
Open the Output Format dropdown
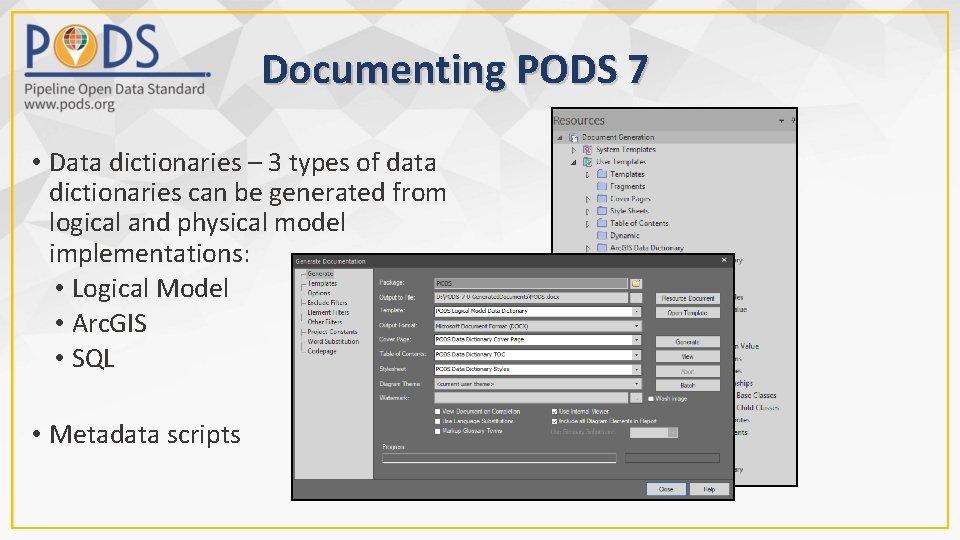636,326
